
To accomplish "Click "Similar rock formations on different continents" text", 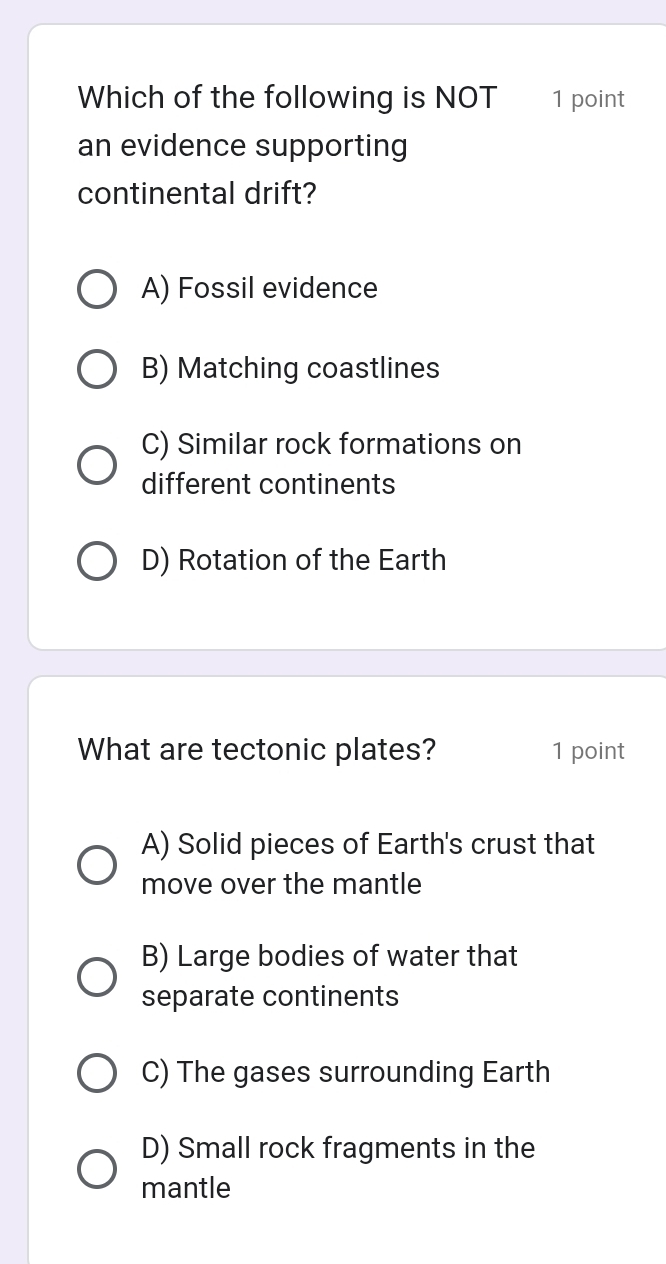I will (331, 464).
